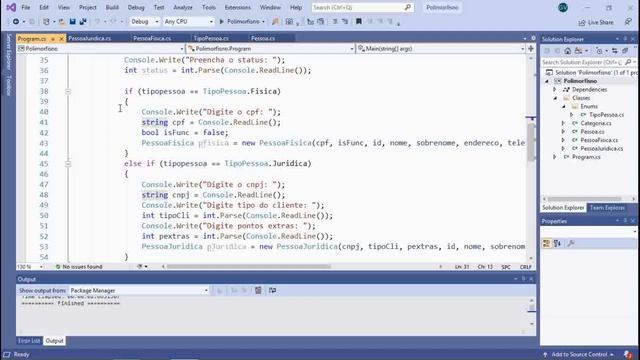Click the Open File toolbar icon
This screenshot has width=640, height=360.
(x=61, y=22)
